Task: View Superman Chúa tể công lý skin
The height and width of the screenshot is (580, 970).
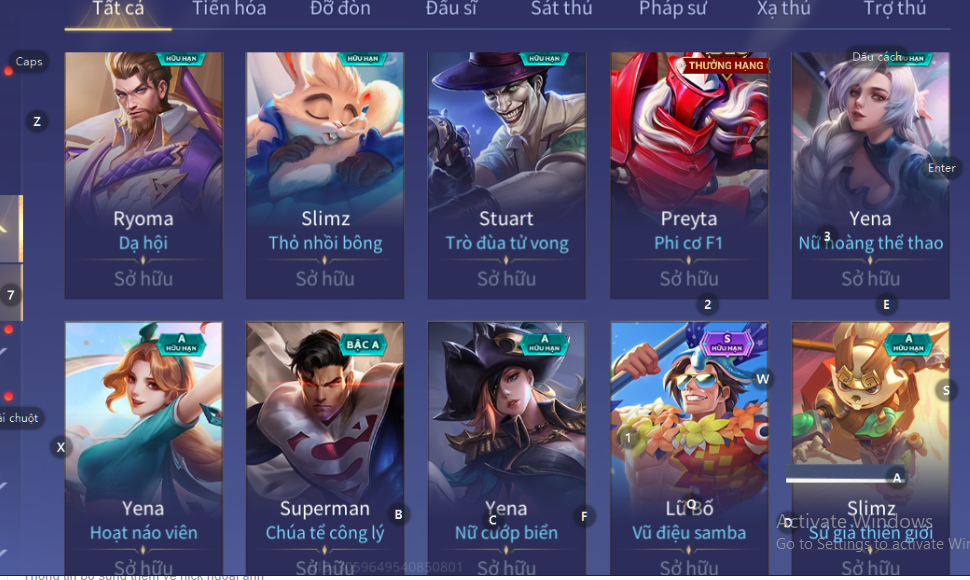Action: tap(325, 448)
